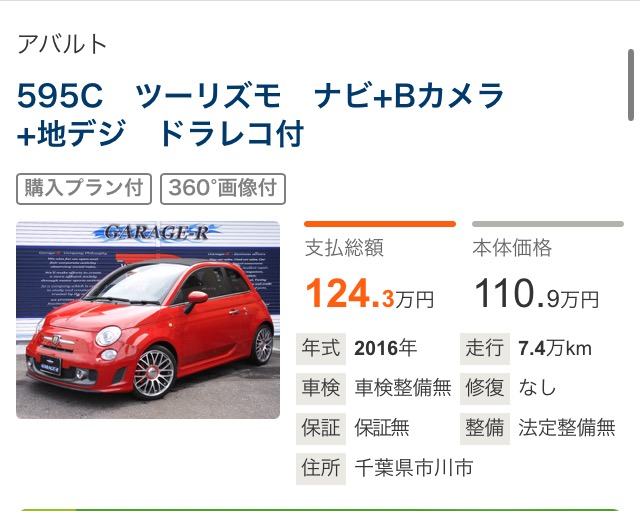Click the green bar at the bottom
The image size is (640, 511).
(x=320, y=509)
